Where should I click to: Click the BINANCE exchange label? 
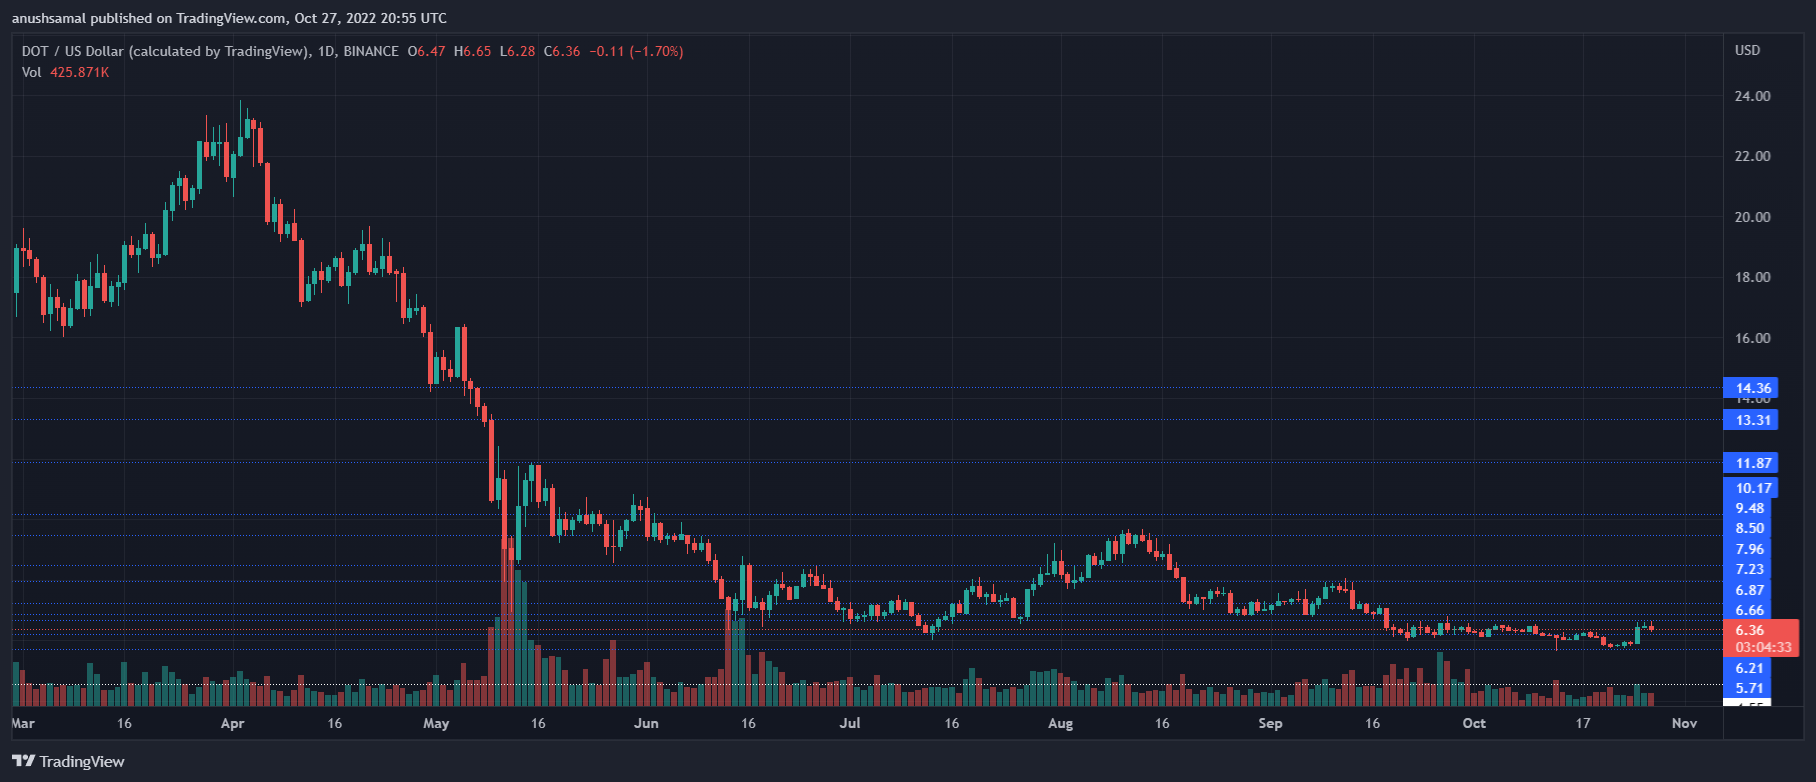(x=371, y=51)
